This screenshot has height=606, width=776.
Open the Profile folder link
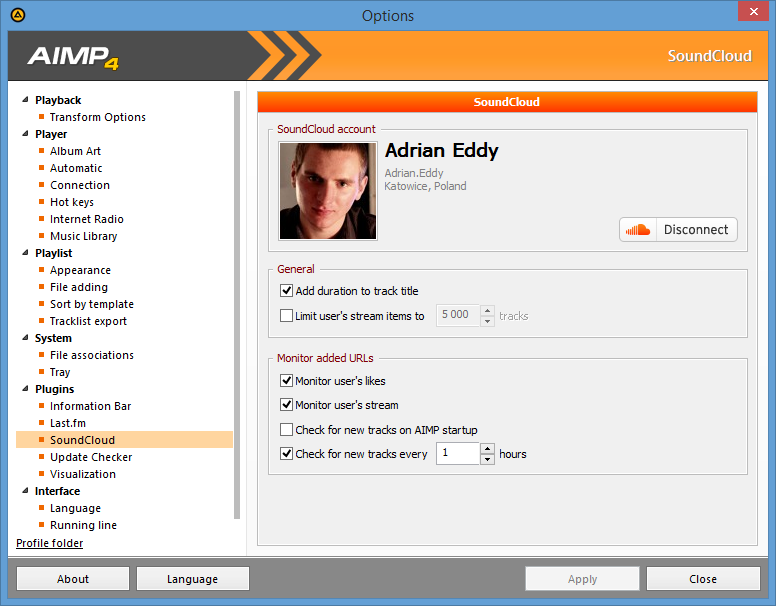point(49,543)
